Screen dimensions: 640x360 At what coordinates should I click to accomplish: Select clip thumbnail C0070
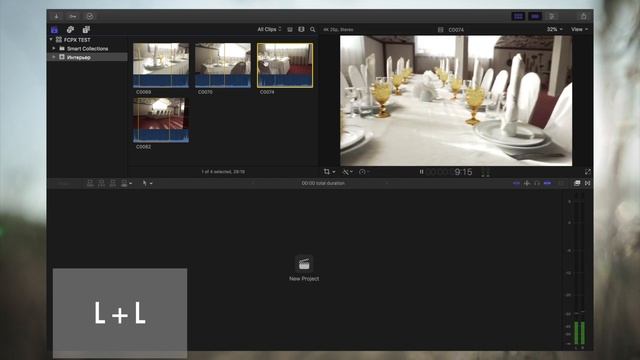223,65
